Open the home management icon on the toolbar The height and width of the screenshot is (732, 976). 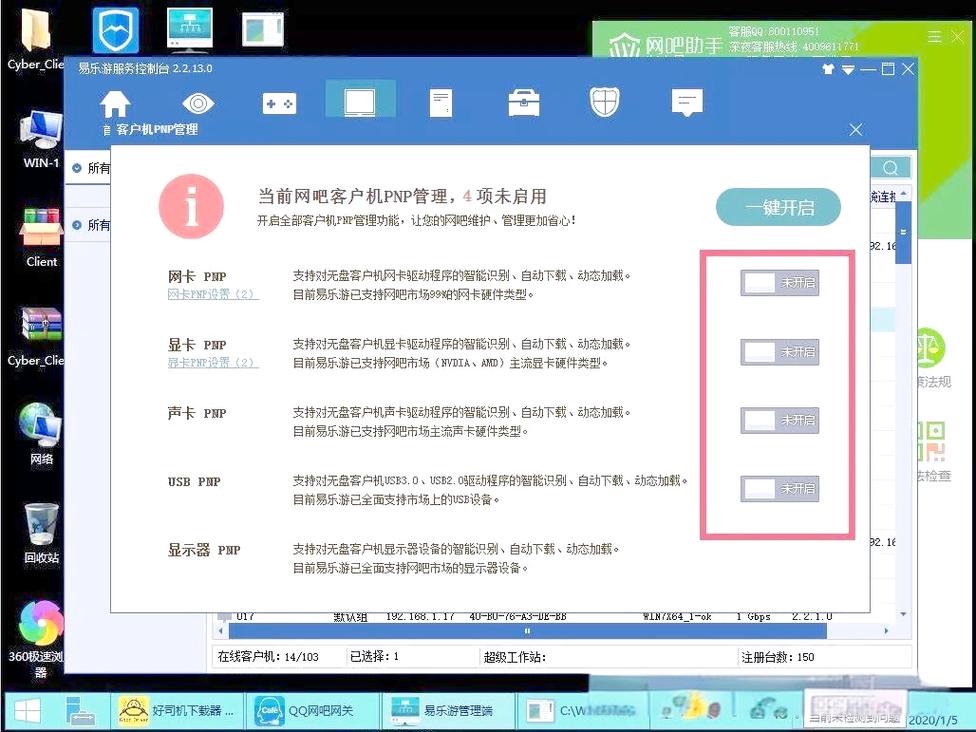tap(115, 103)
